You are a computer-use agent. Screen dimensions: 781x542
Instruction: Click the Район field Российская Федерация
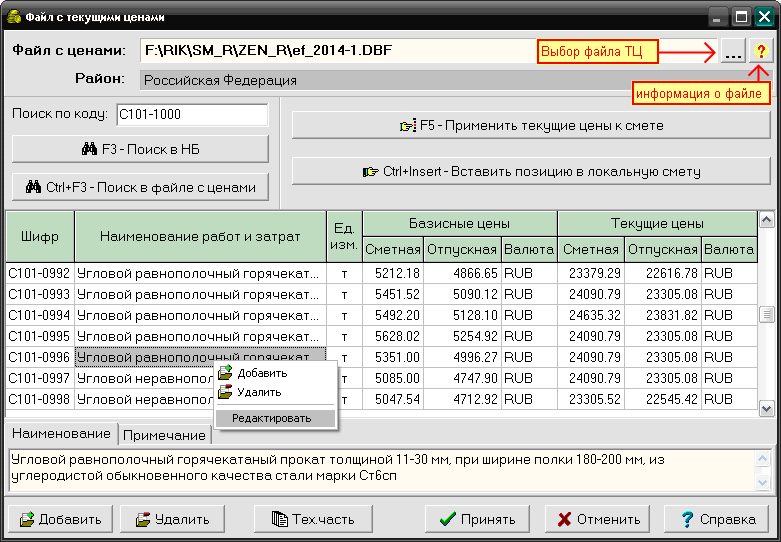[455, 80]
